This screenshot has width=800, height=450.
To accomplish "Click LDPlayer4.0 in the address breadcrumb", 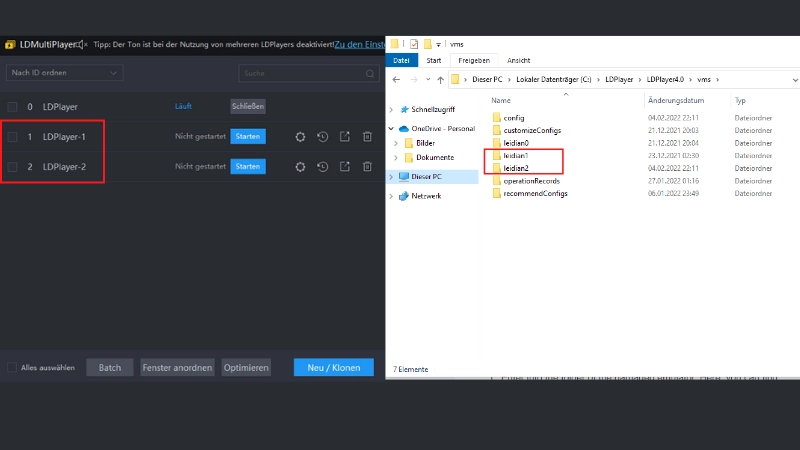I will 665,80.
